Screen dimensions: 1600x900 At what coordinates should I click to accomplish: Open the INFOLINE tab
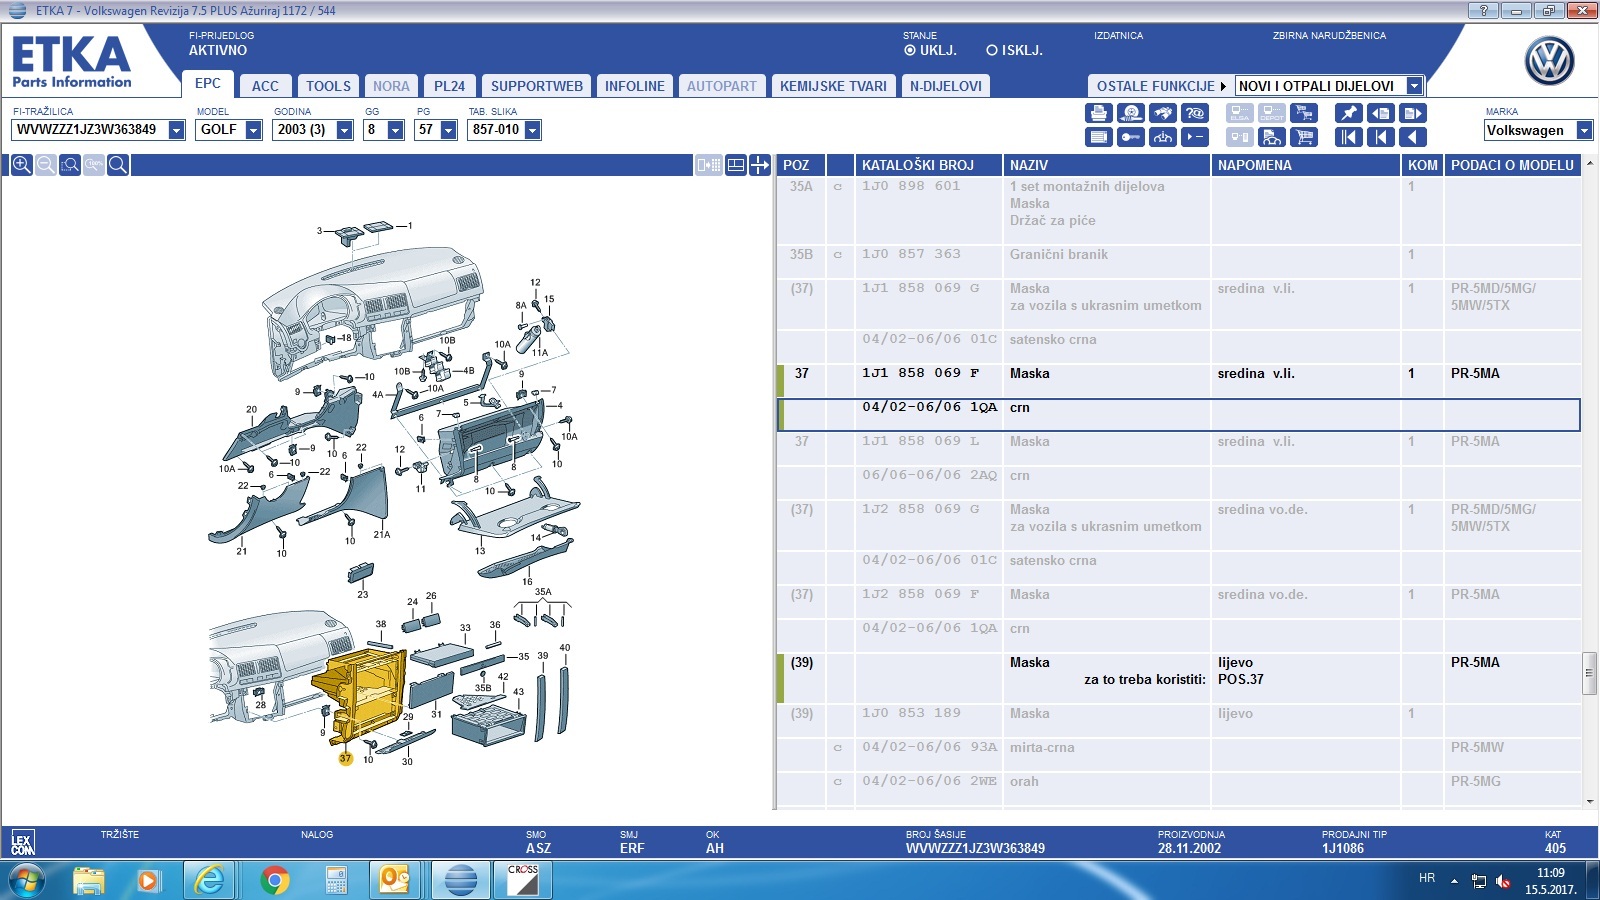coord(635,86)
